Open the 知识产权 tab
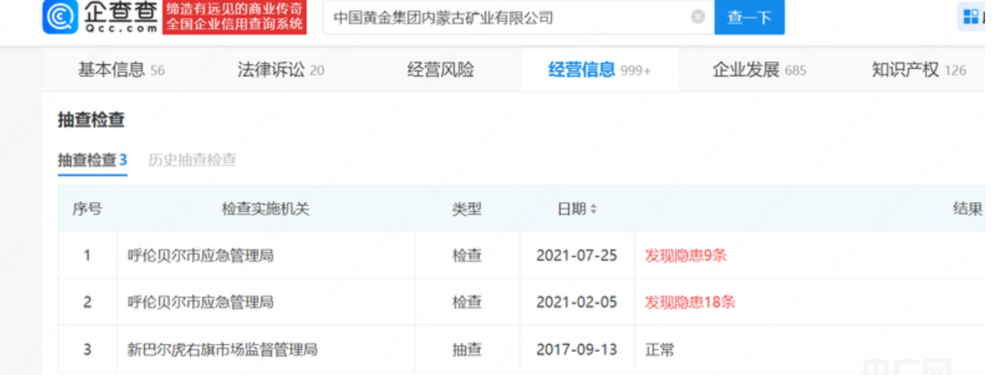 pyautogui.click(x=918, y=70)
